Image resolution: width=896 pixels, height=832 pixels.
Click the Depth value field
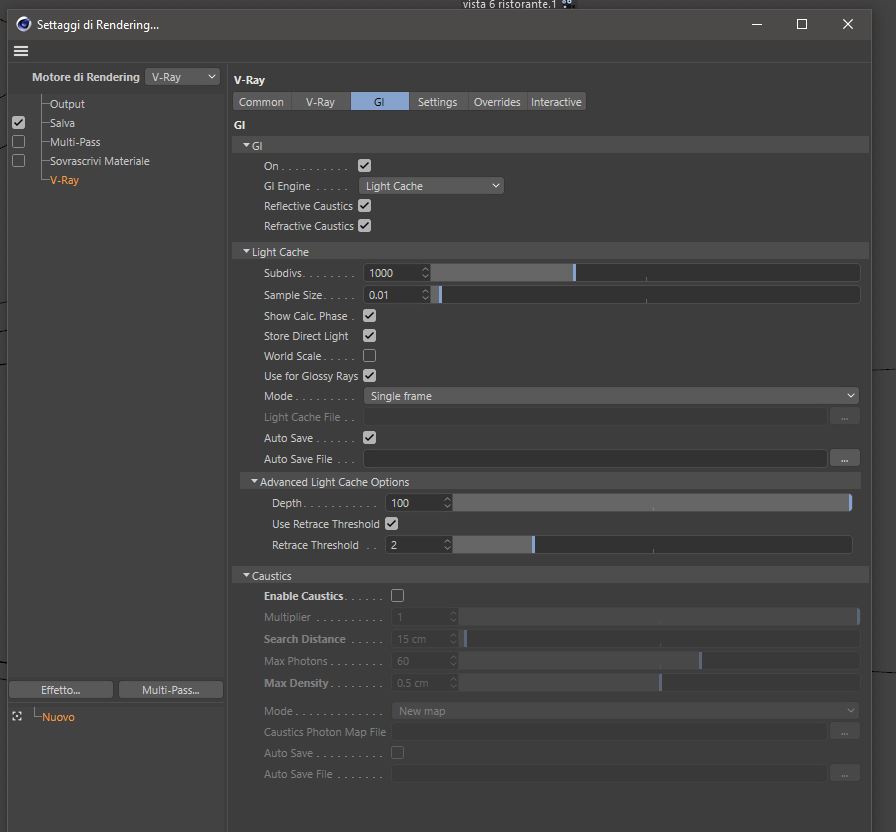pyautogui.click(x=414, y=502)
